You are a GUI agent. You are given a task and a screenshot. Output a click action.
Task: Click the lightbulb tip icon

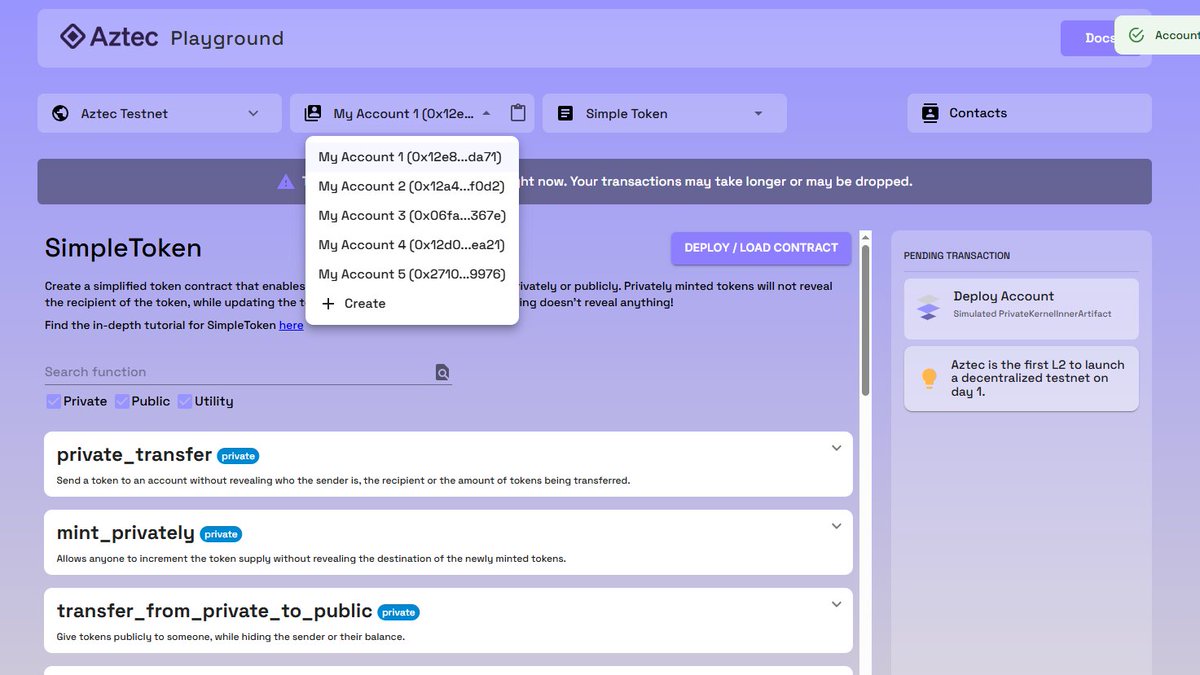pos(929,378)
